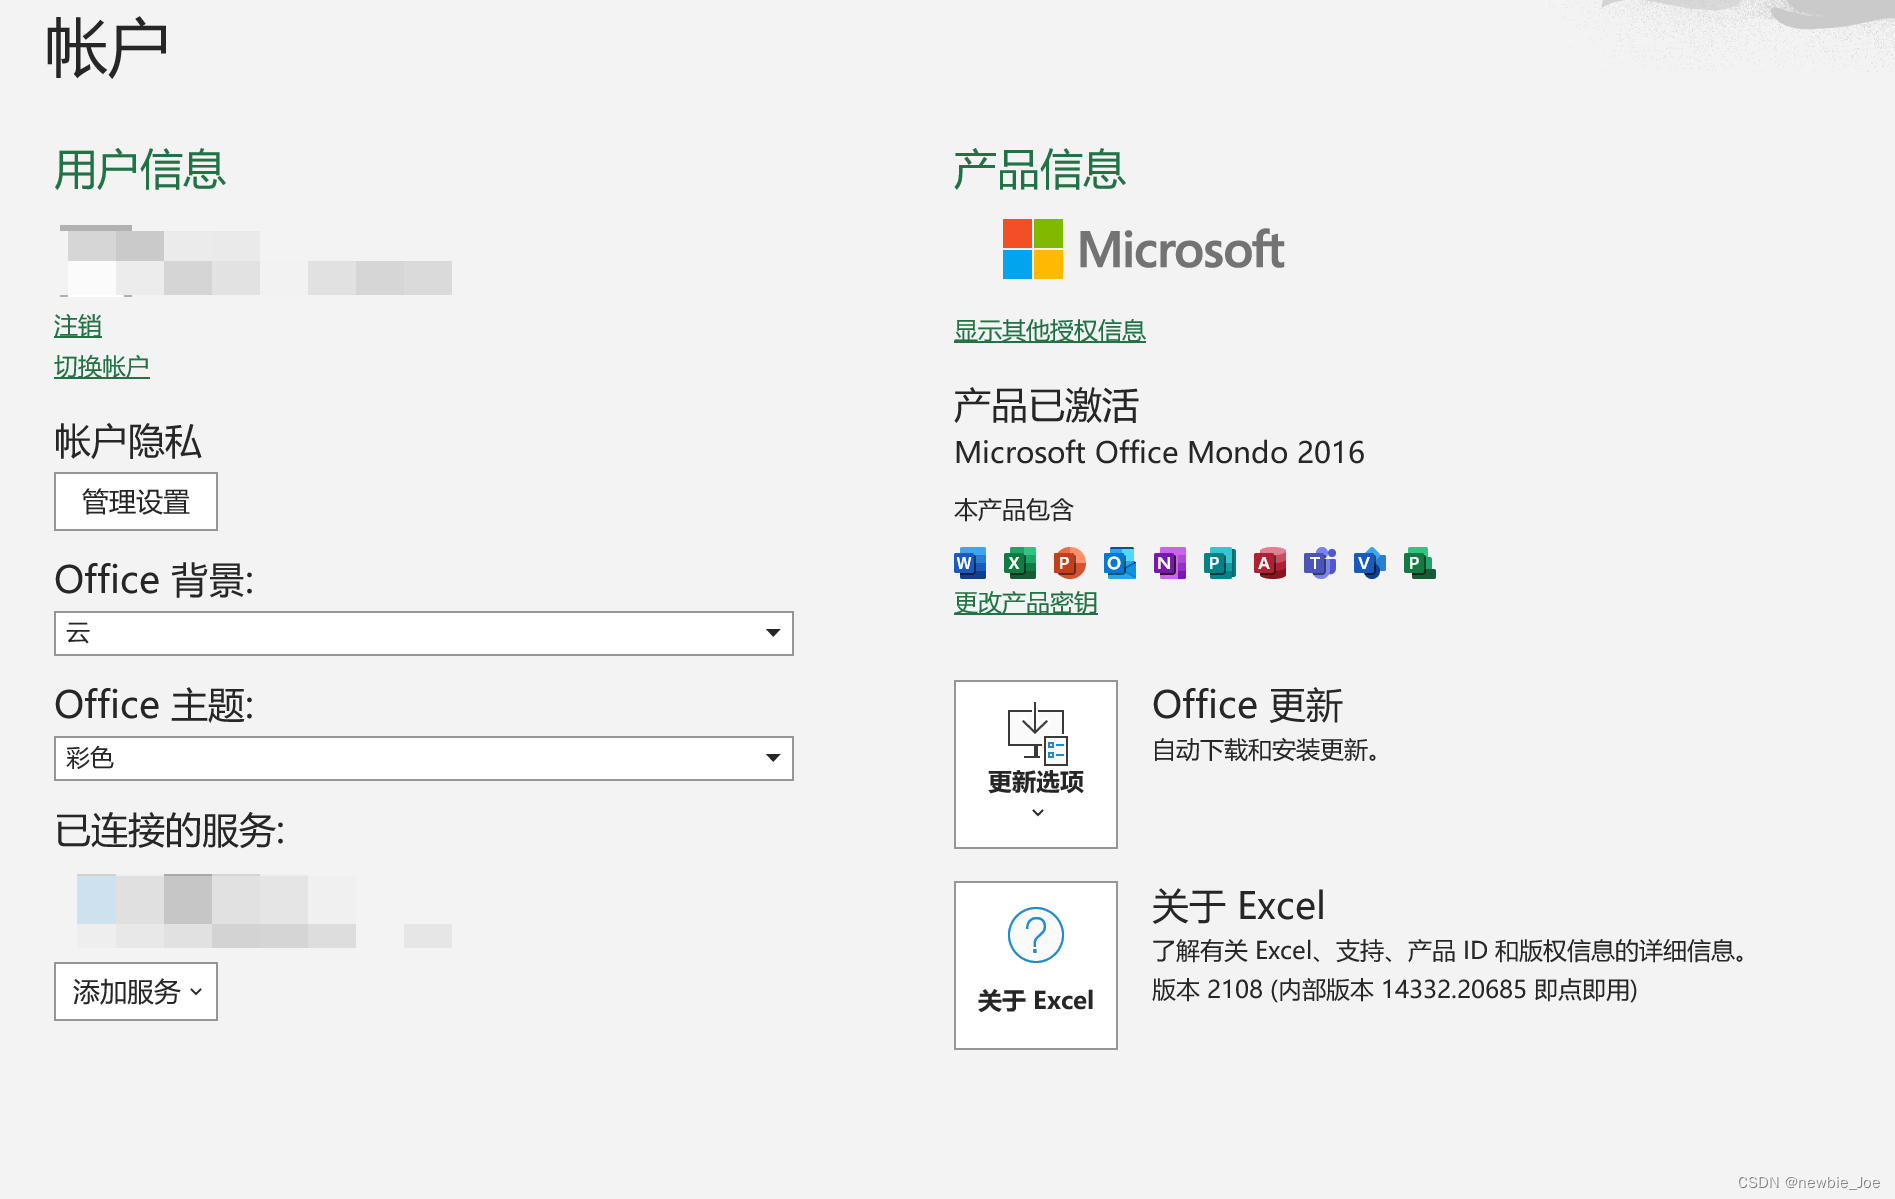Click the 帐户隐私 heading
Screen dimensions: 1895x1199
point(128,441)
